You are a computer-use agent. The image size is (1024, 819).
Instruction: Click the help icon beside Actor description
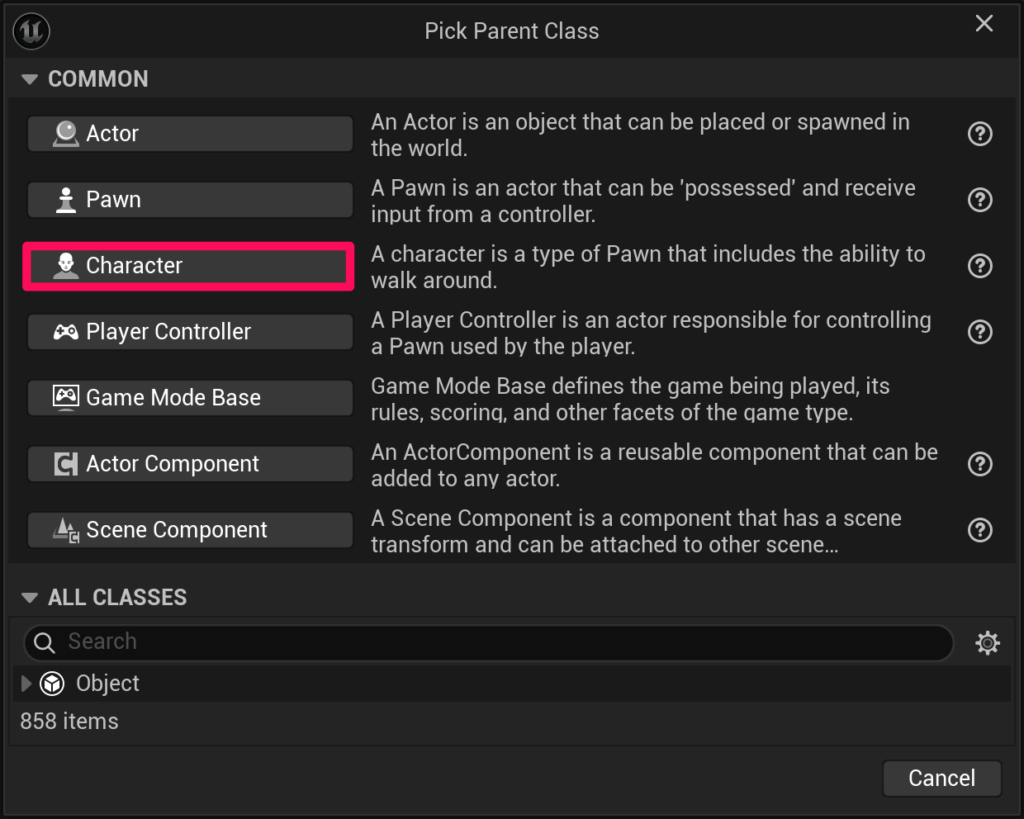tap(980, 134)
